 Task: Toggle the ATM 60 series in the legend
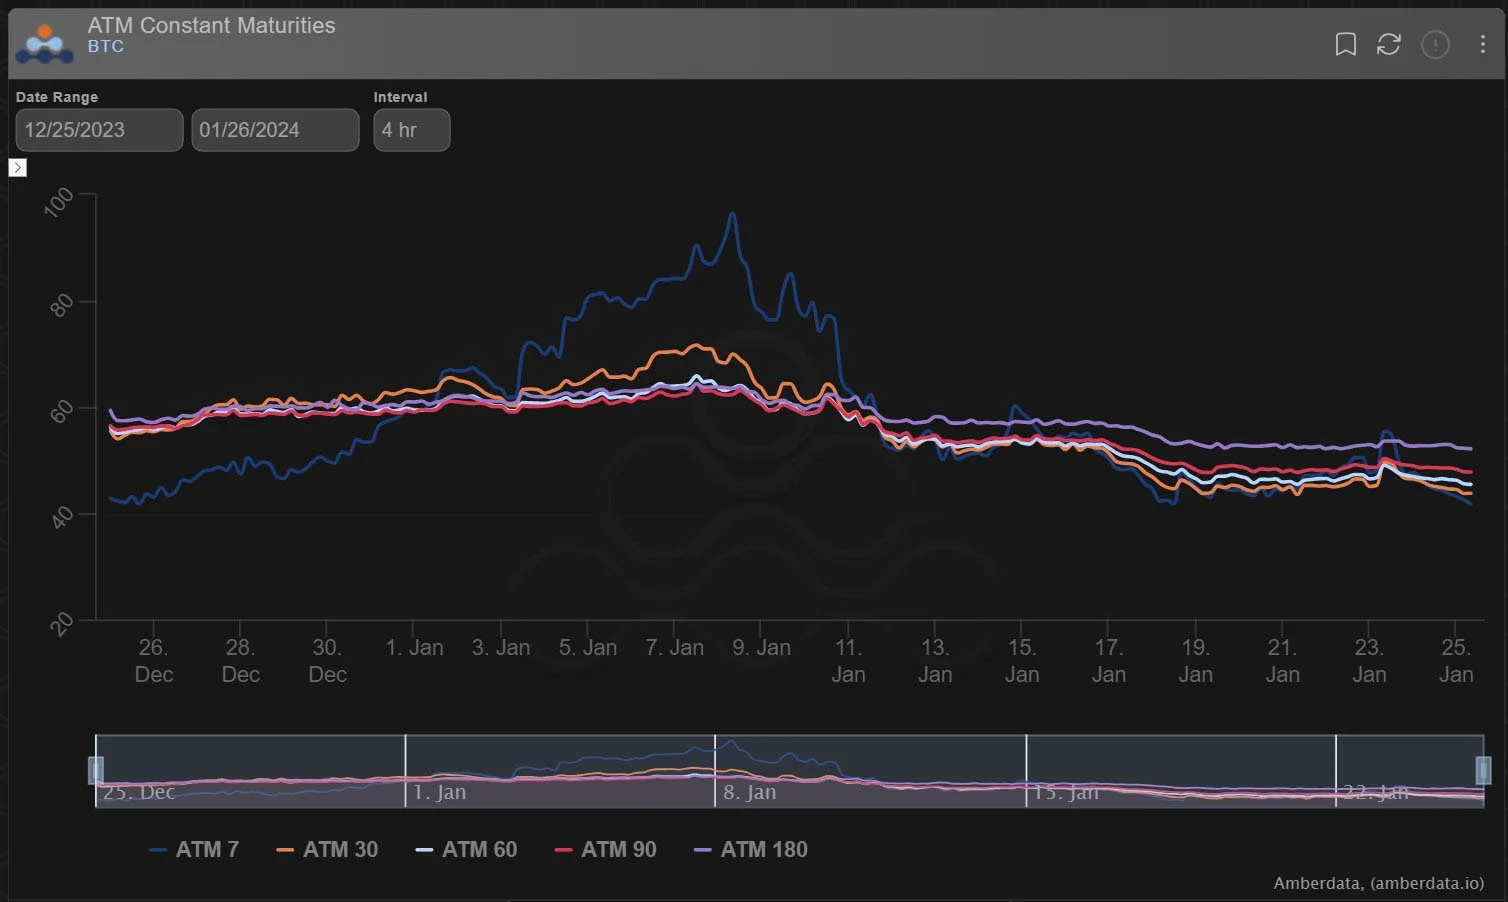click(x=466, y=849)
